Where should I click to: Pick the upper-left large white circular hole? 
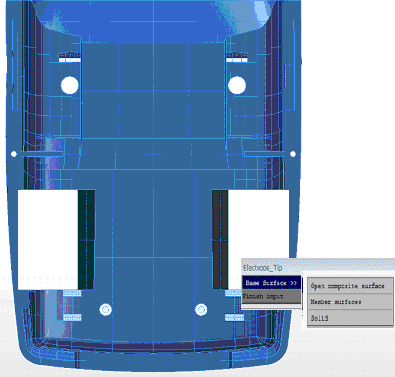coord(70,85)
